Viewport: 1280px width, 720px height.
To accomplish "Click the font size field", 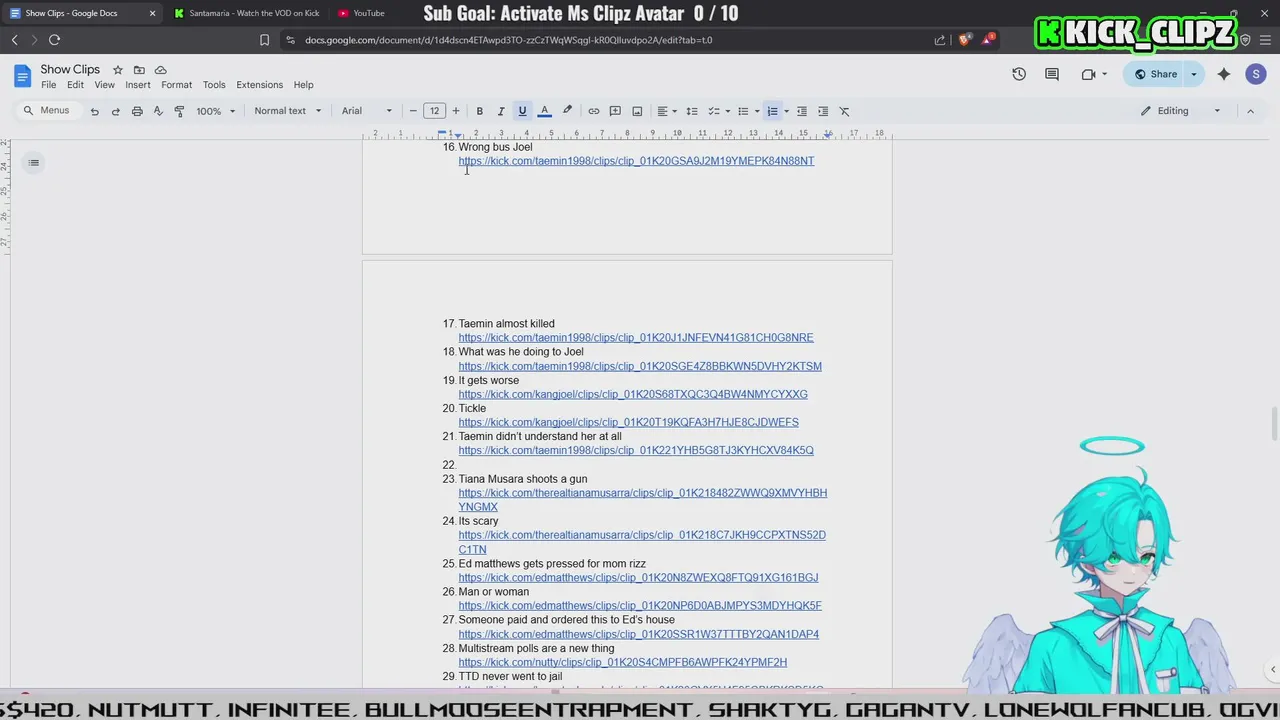I will [x=434, y=111].
